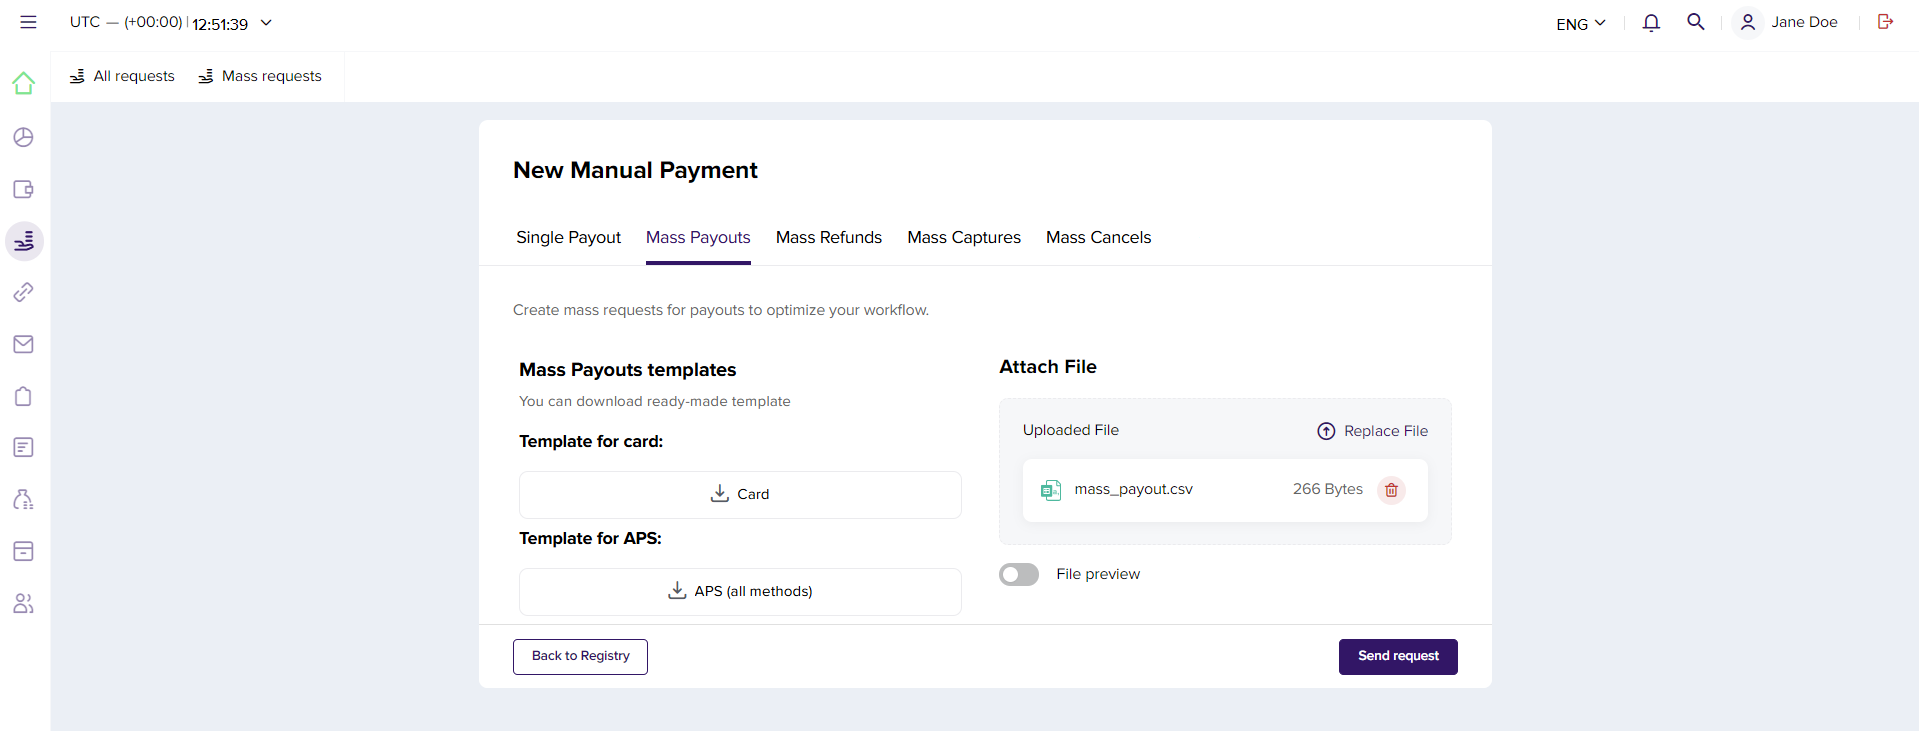1919x731 pixels.
Task: Open the hamburger menu
Action: (28, 22)
